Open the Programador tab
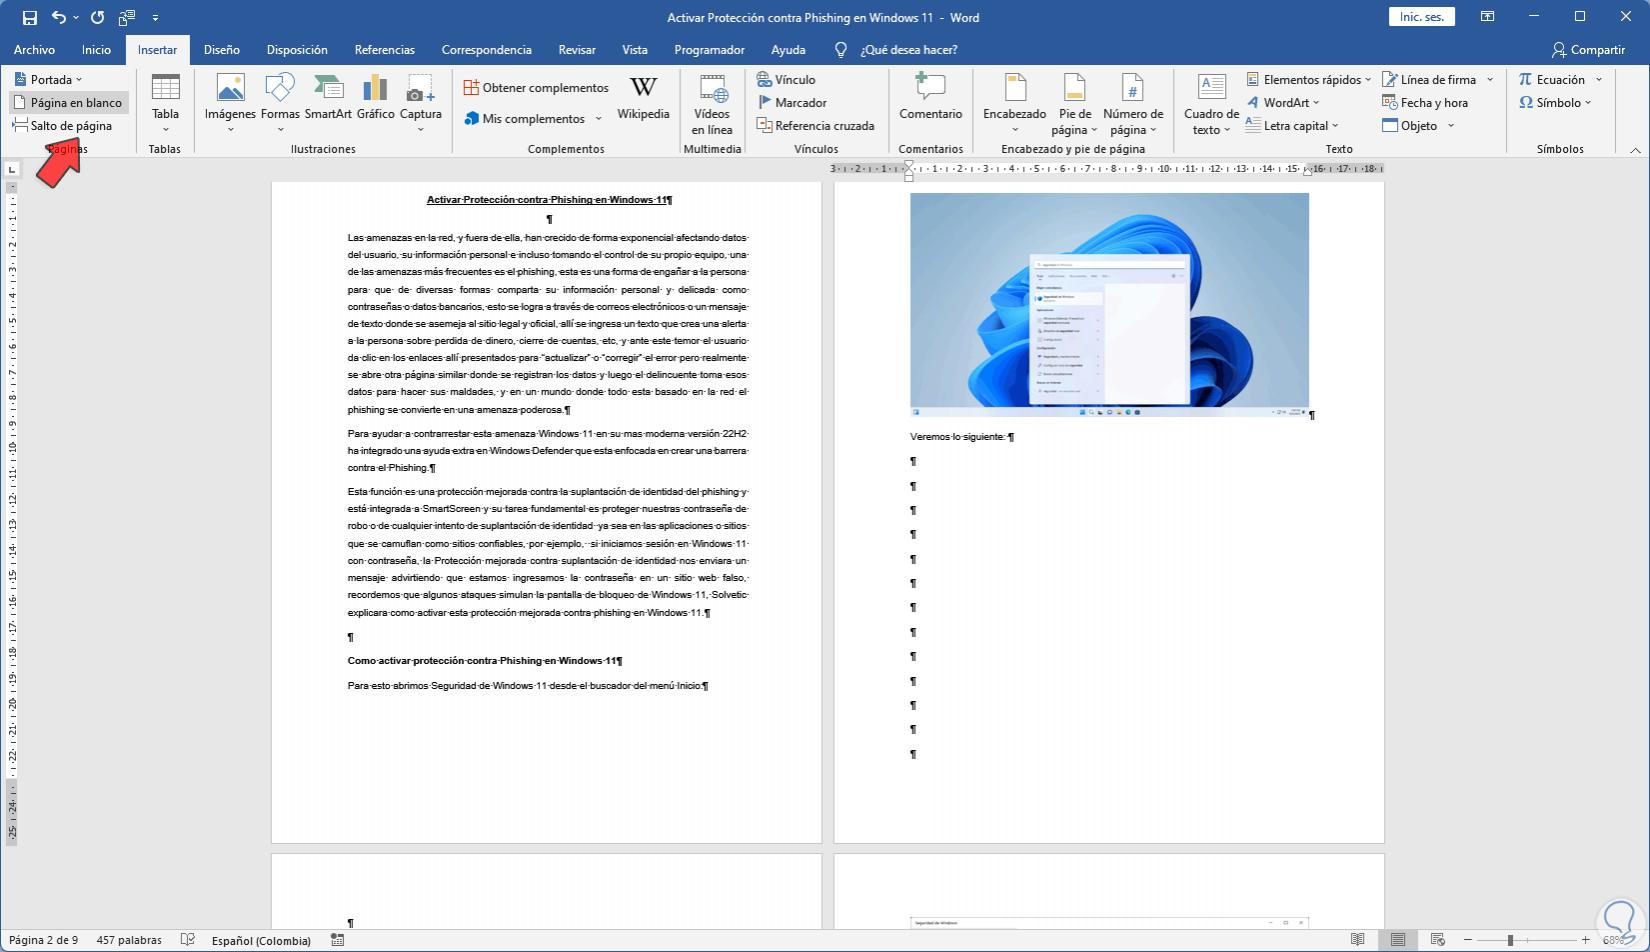Screen dimensions: 1650x952 point(710,50)
